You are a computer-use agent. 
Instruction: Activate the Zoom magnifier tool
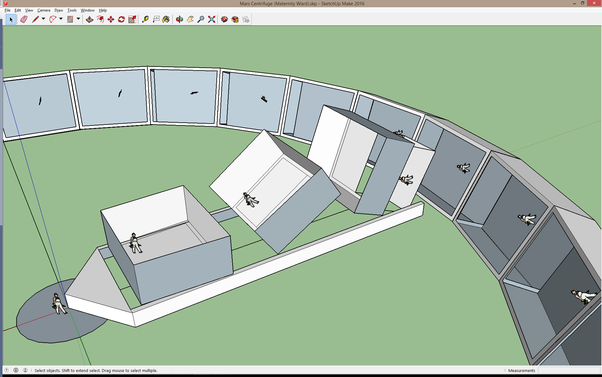coord(200,19)
